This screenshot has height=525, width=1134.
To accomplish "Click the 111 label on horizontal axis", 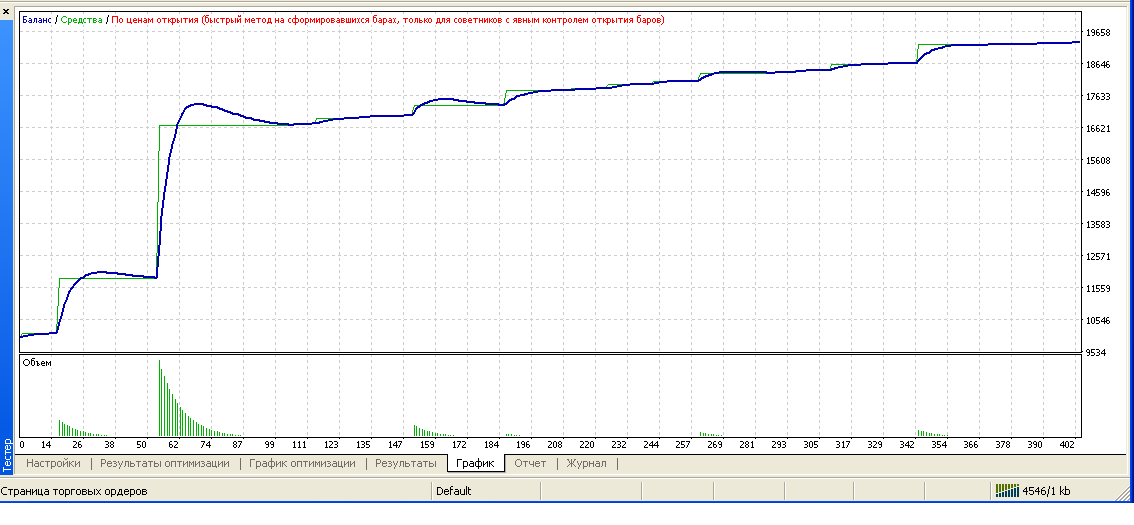I will (x=299, y=444).
